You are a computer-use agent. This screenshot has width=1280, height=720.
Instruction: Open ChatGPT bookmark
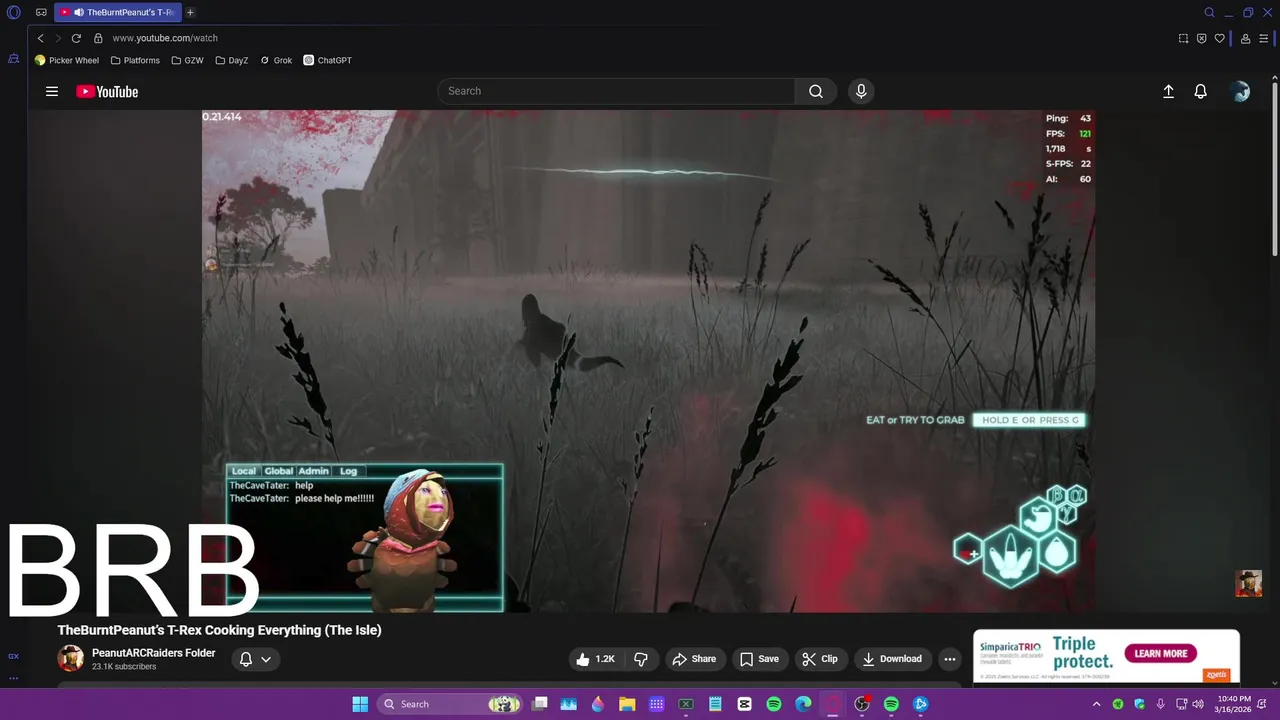[x=328, y=60]
